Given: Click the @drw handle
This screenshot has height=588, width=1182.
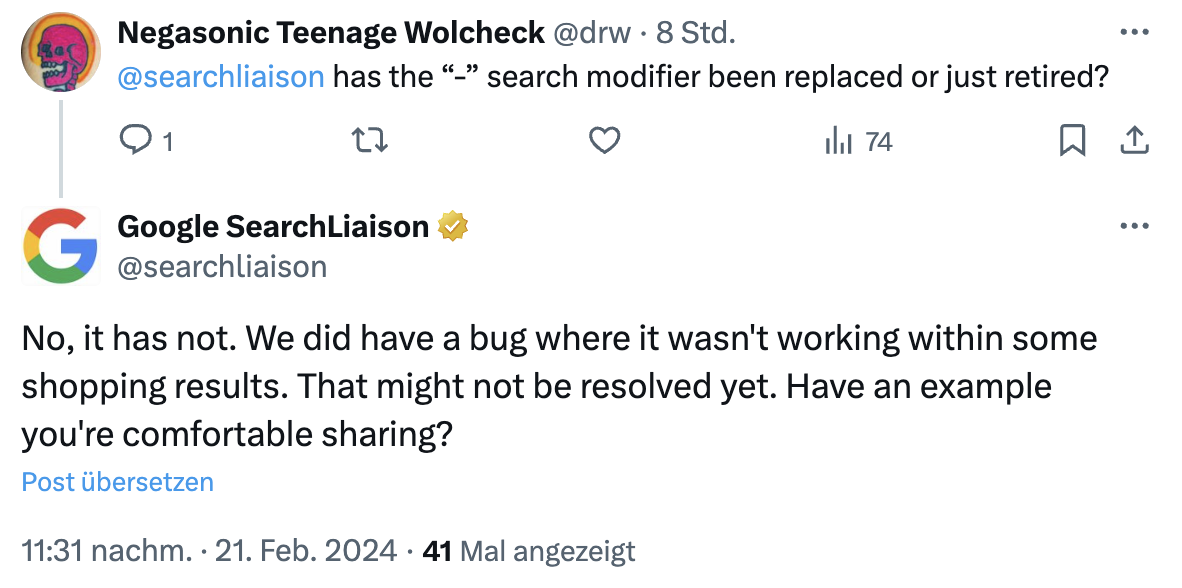Looking at the screenshot, I should (596, 31).
